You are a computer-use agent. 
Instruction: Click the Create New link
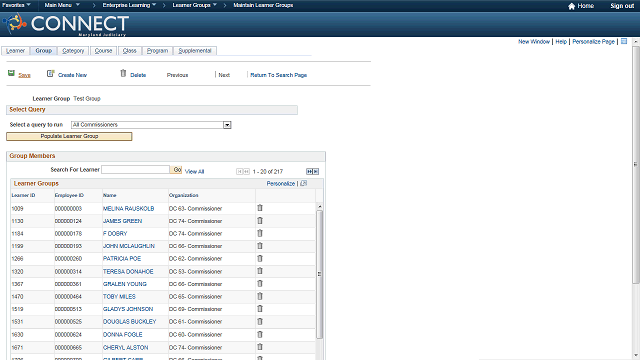(72, 75)
